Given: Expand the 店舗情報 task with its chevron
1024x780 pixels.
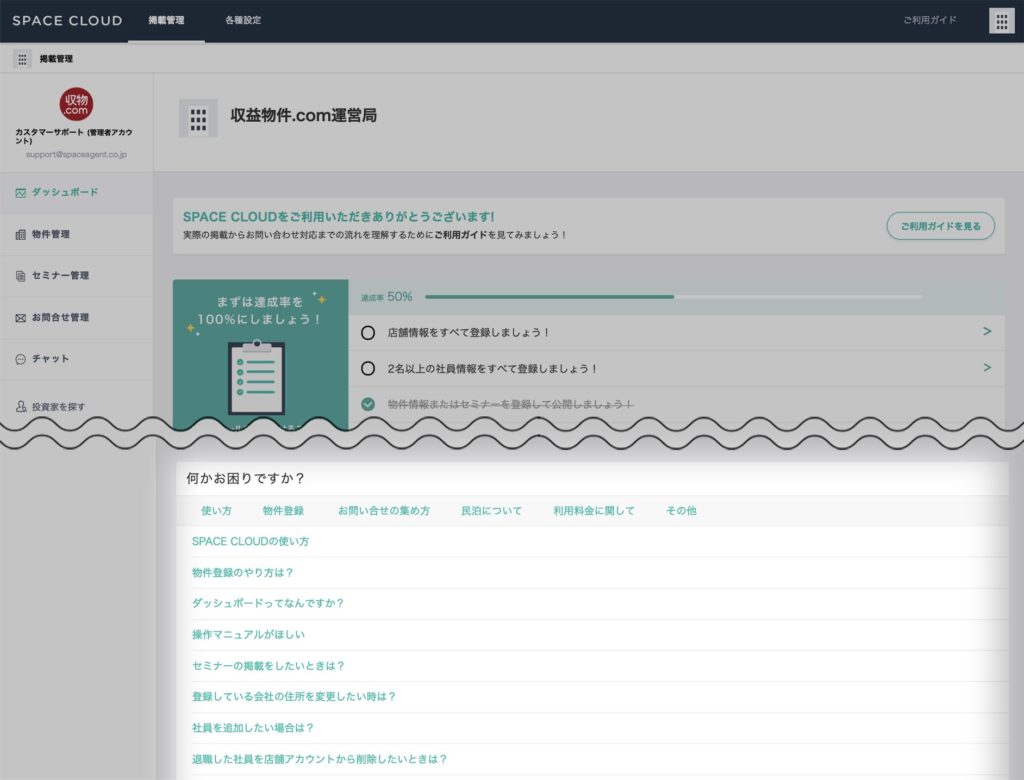Looking at the screenshot, I should [x=987, y=332].
